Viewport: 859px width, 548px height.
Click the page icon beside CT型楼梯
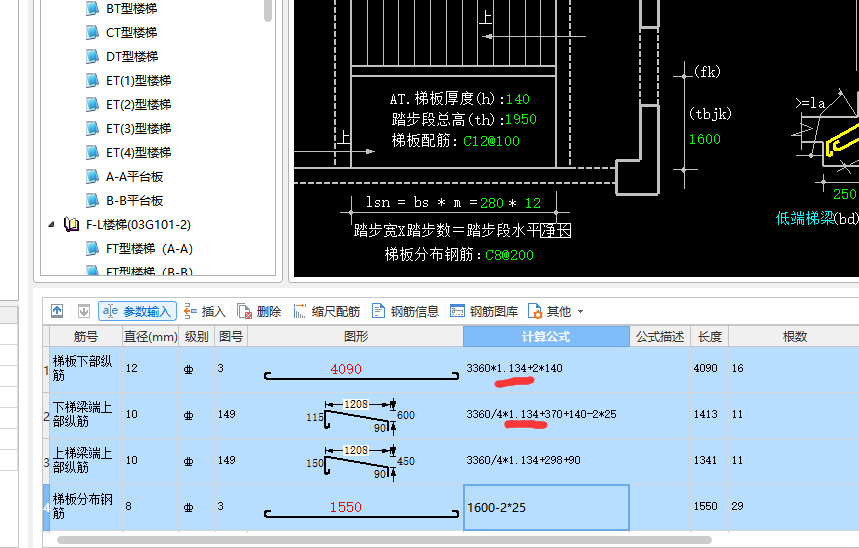click(x=92, y=33)
